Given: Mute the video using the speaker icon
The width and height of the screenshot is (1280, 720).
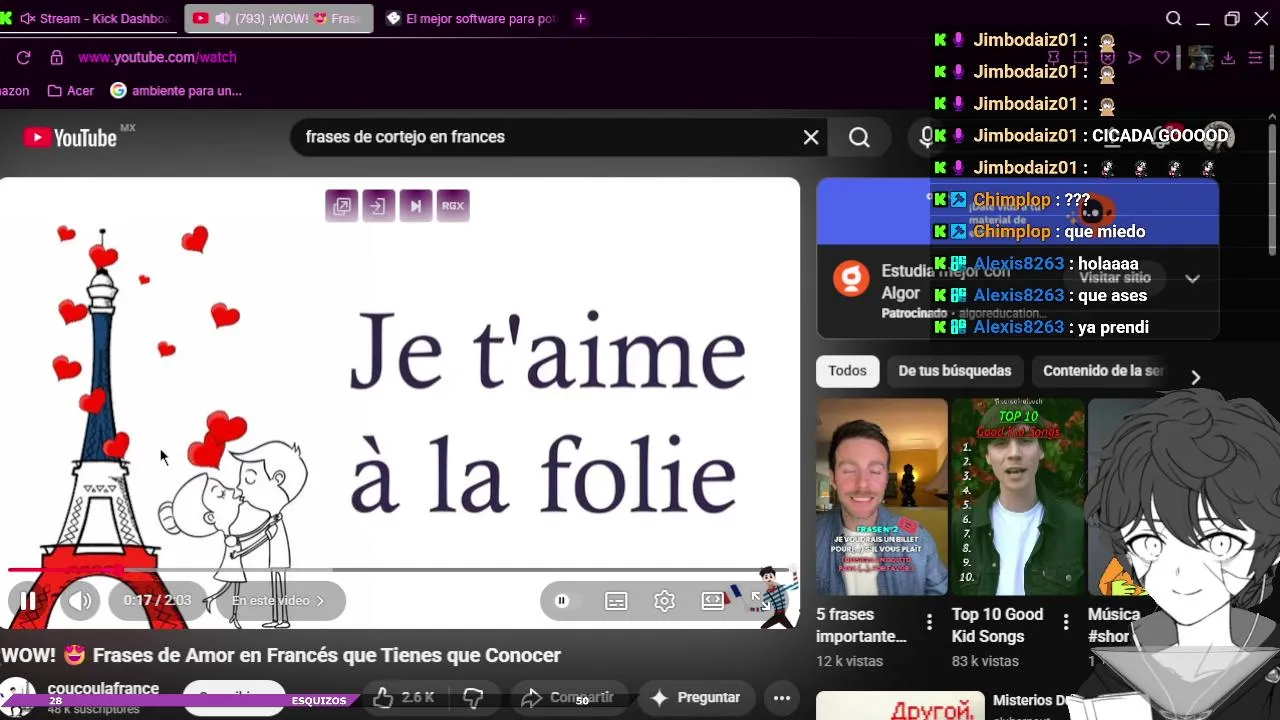Looking at the screenshot, I should pos(80,600).
